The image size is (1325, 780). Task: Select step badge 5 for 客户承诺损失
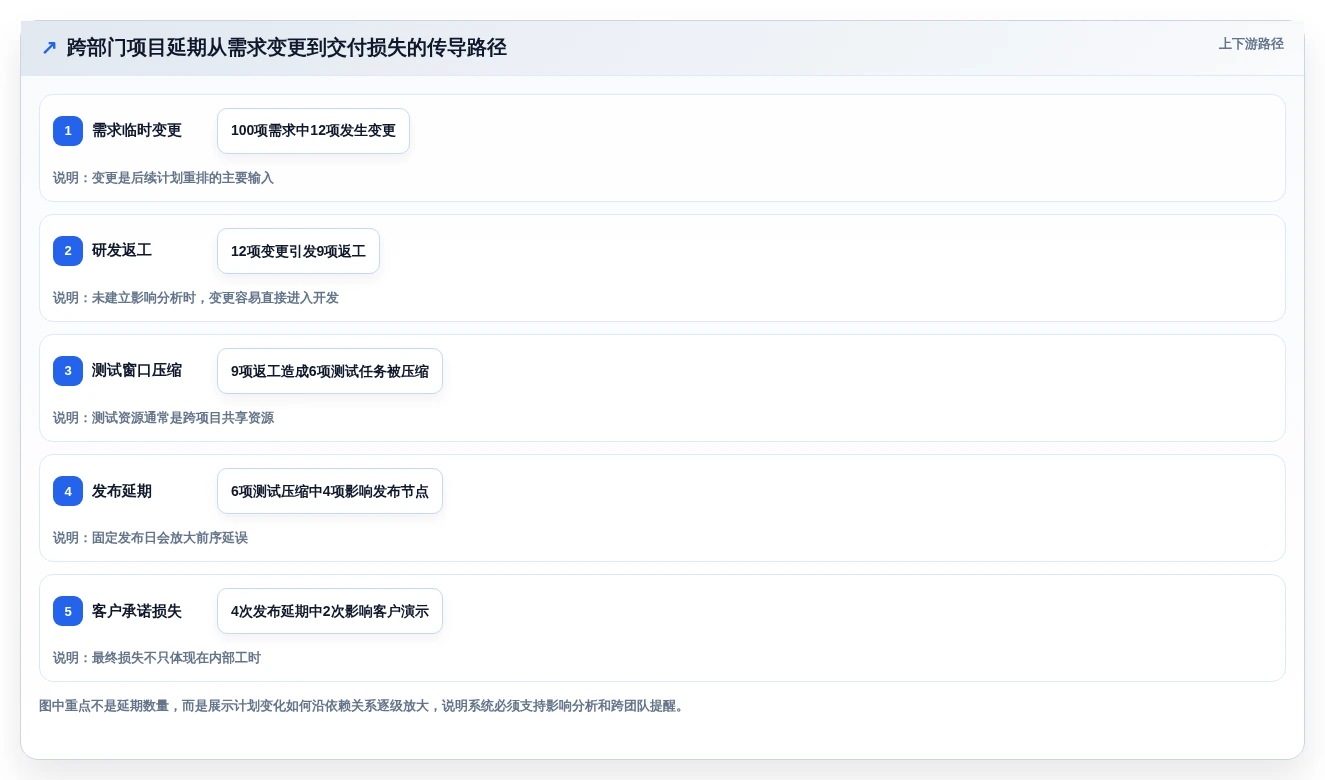(x=68, y=611)
